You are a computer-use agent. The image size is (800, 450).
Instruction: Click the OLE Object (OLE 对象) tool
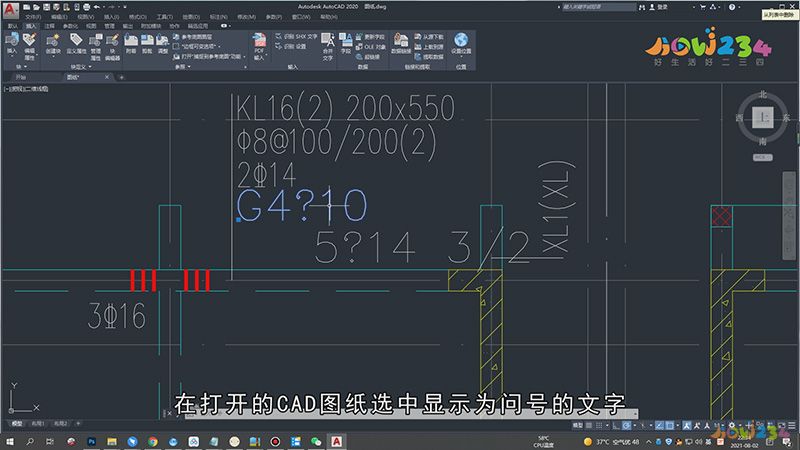(x=370, y=46)
